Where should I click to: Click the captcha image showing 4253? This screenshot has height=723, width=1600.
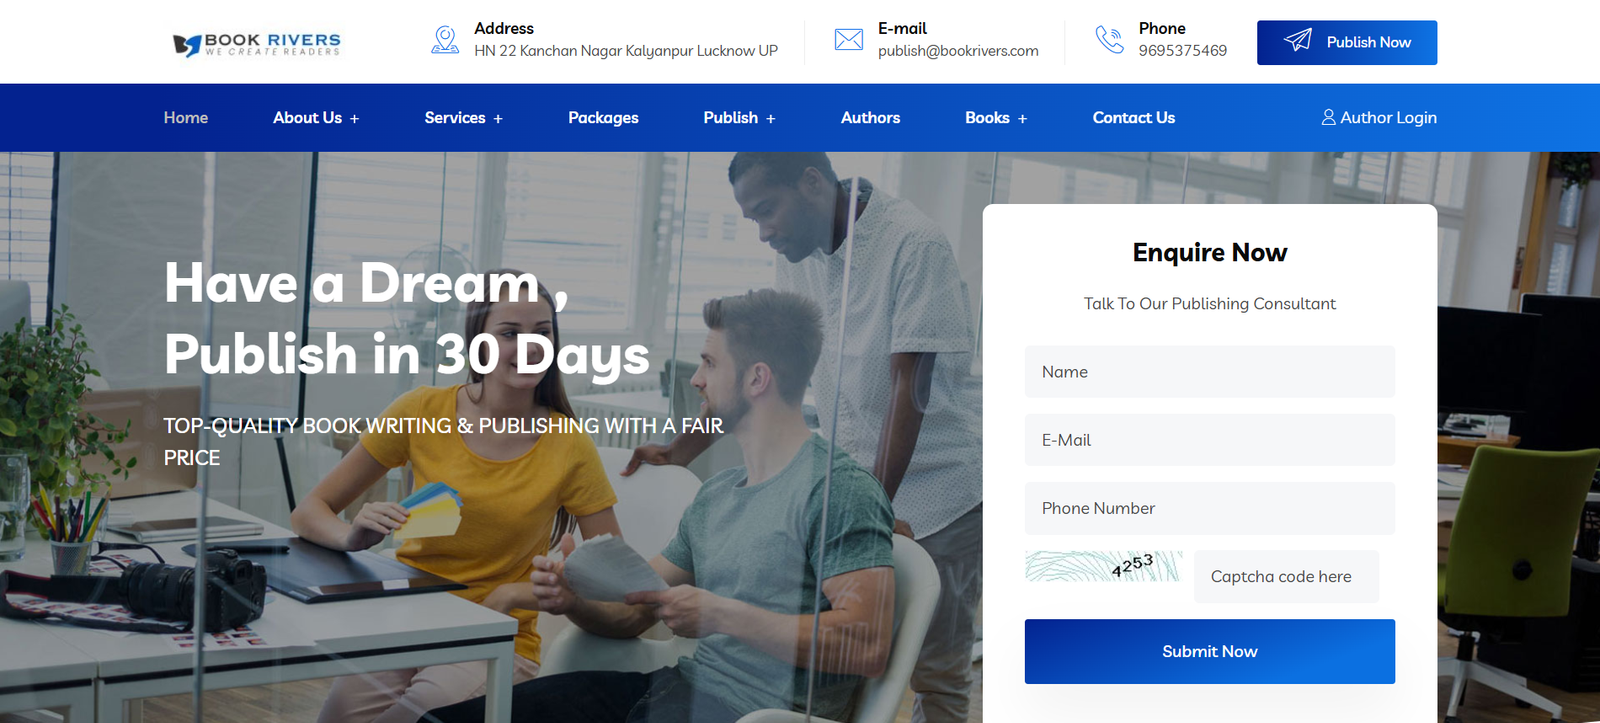[x=1103, y=567]
